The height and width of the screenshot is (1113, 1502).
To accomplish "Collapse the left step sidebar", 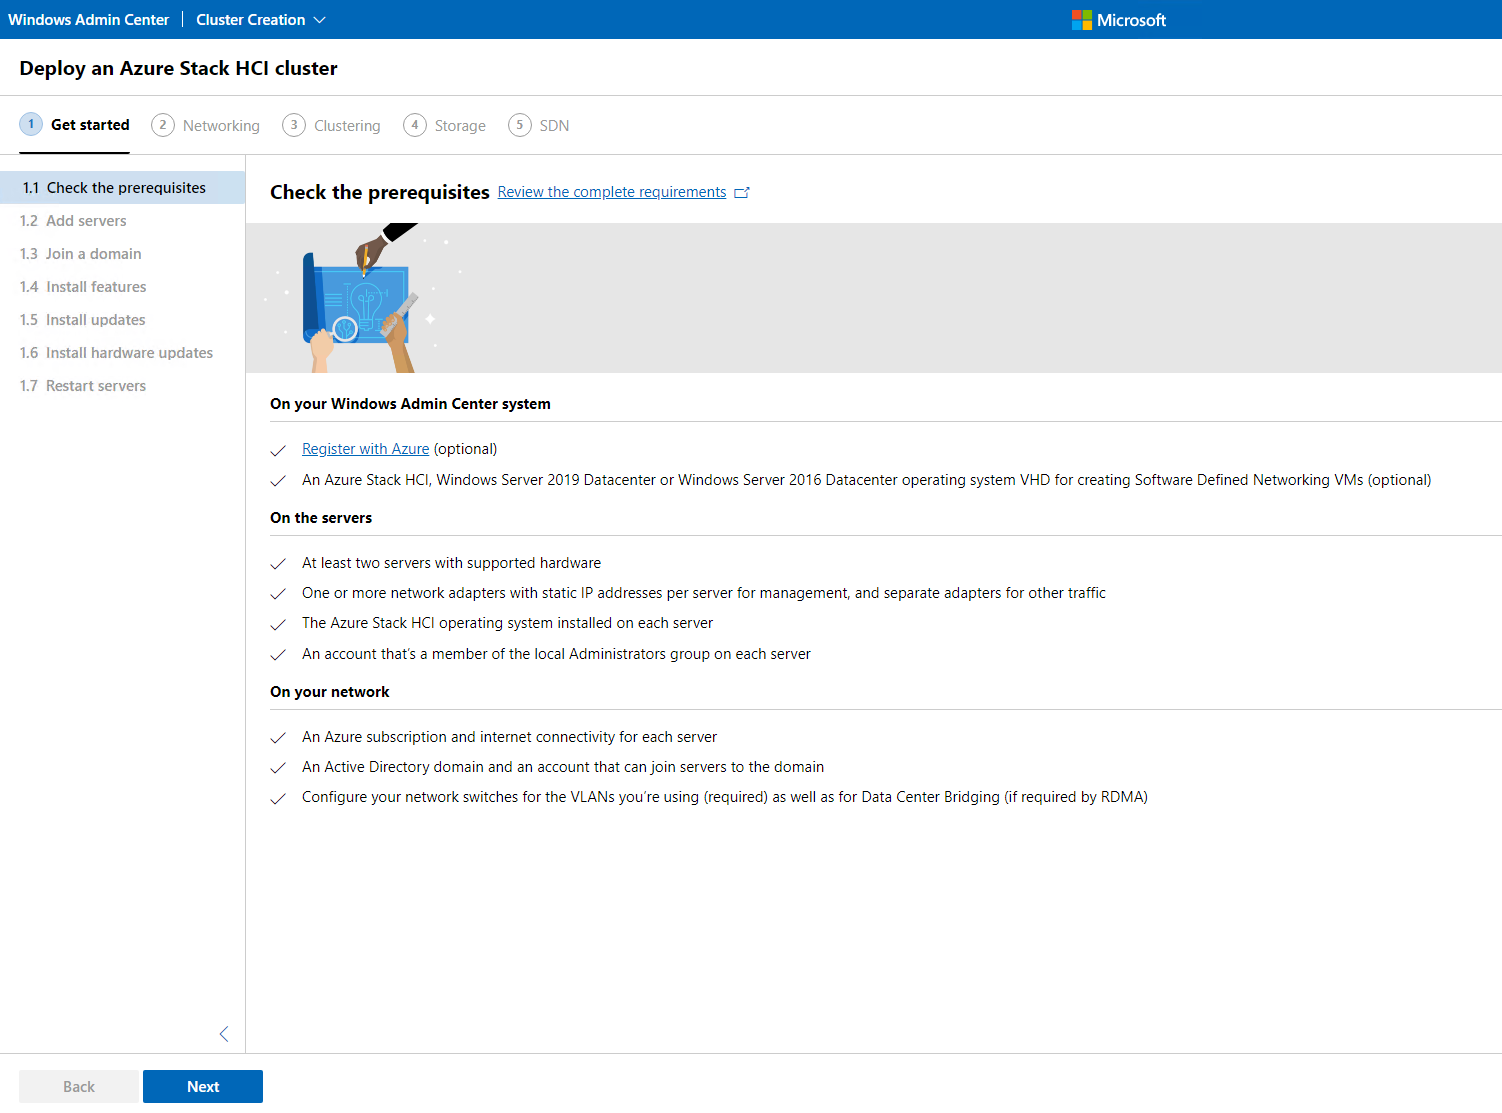I will tap(224, 1034).
